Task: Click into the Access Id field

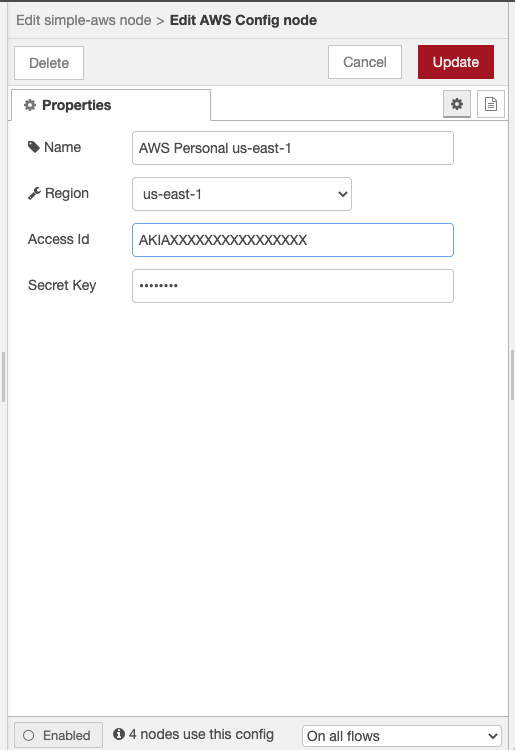Action: (x=293, y=240)
